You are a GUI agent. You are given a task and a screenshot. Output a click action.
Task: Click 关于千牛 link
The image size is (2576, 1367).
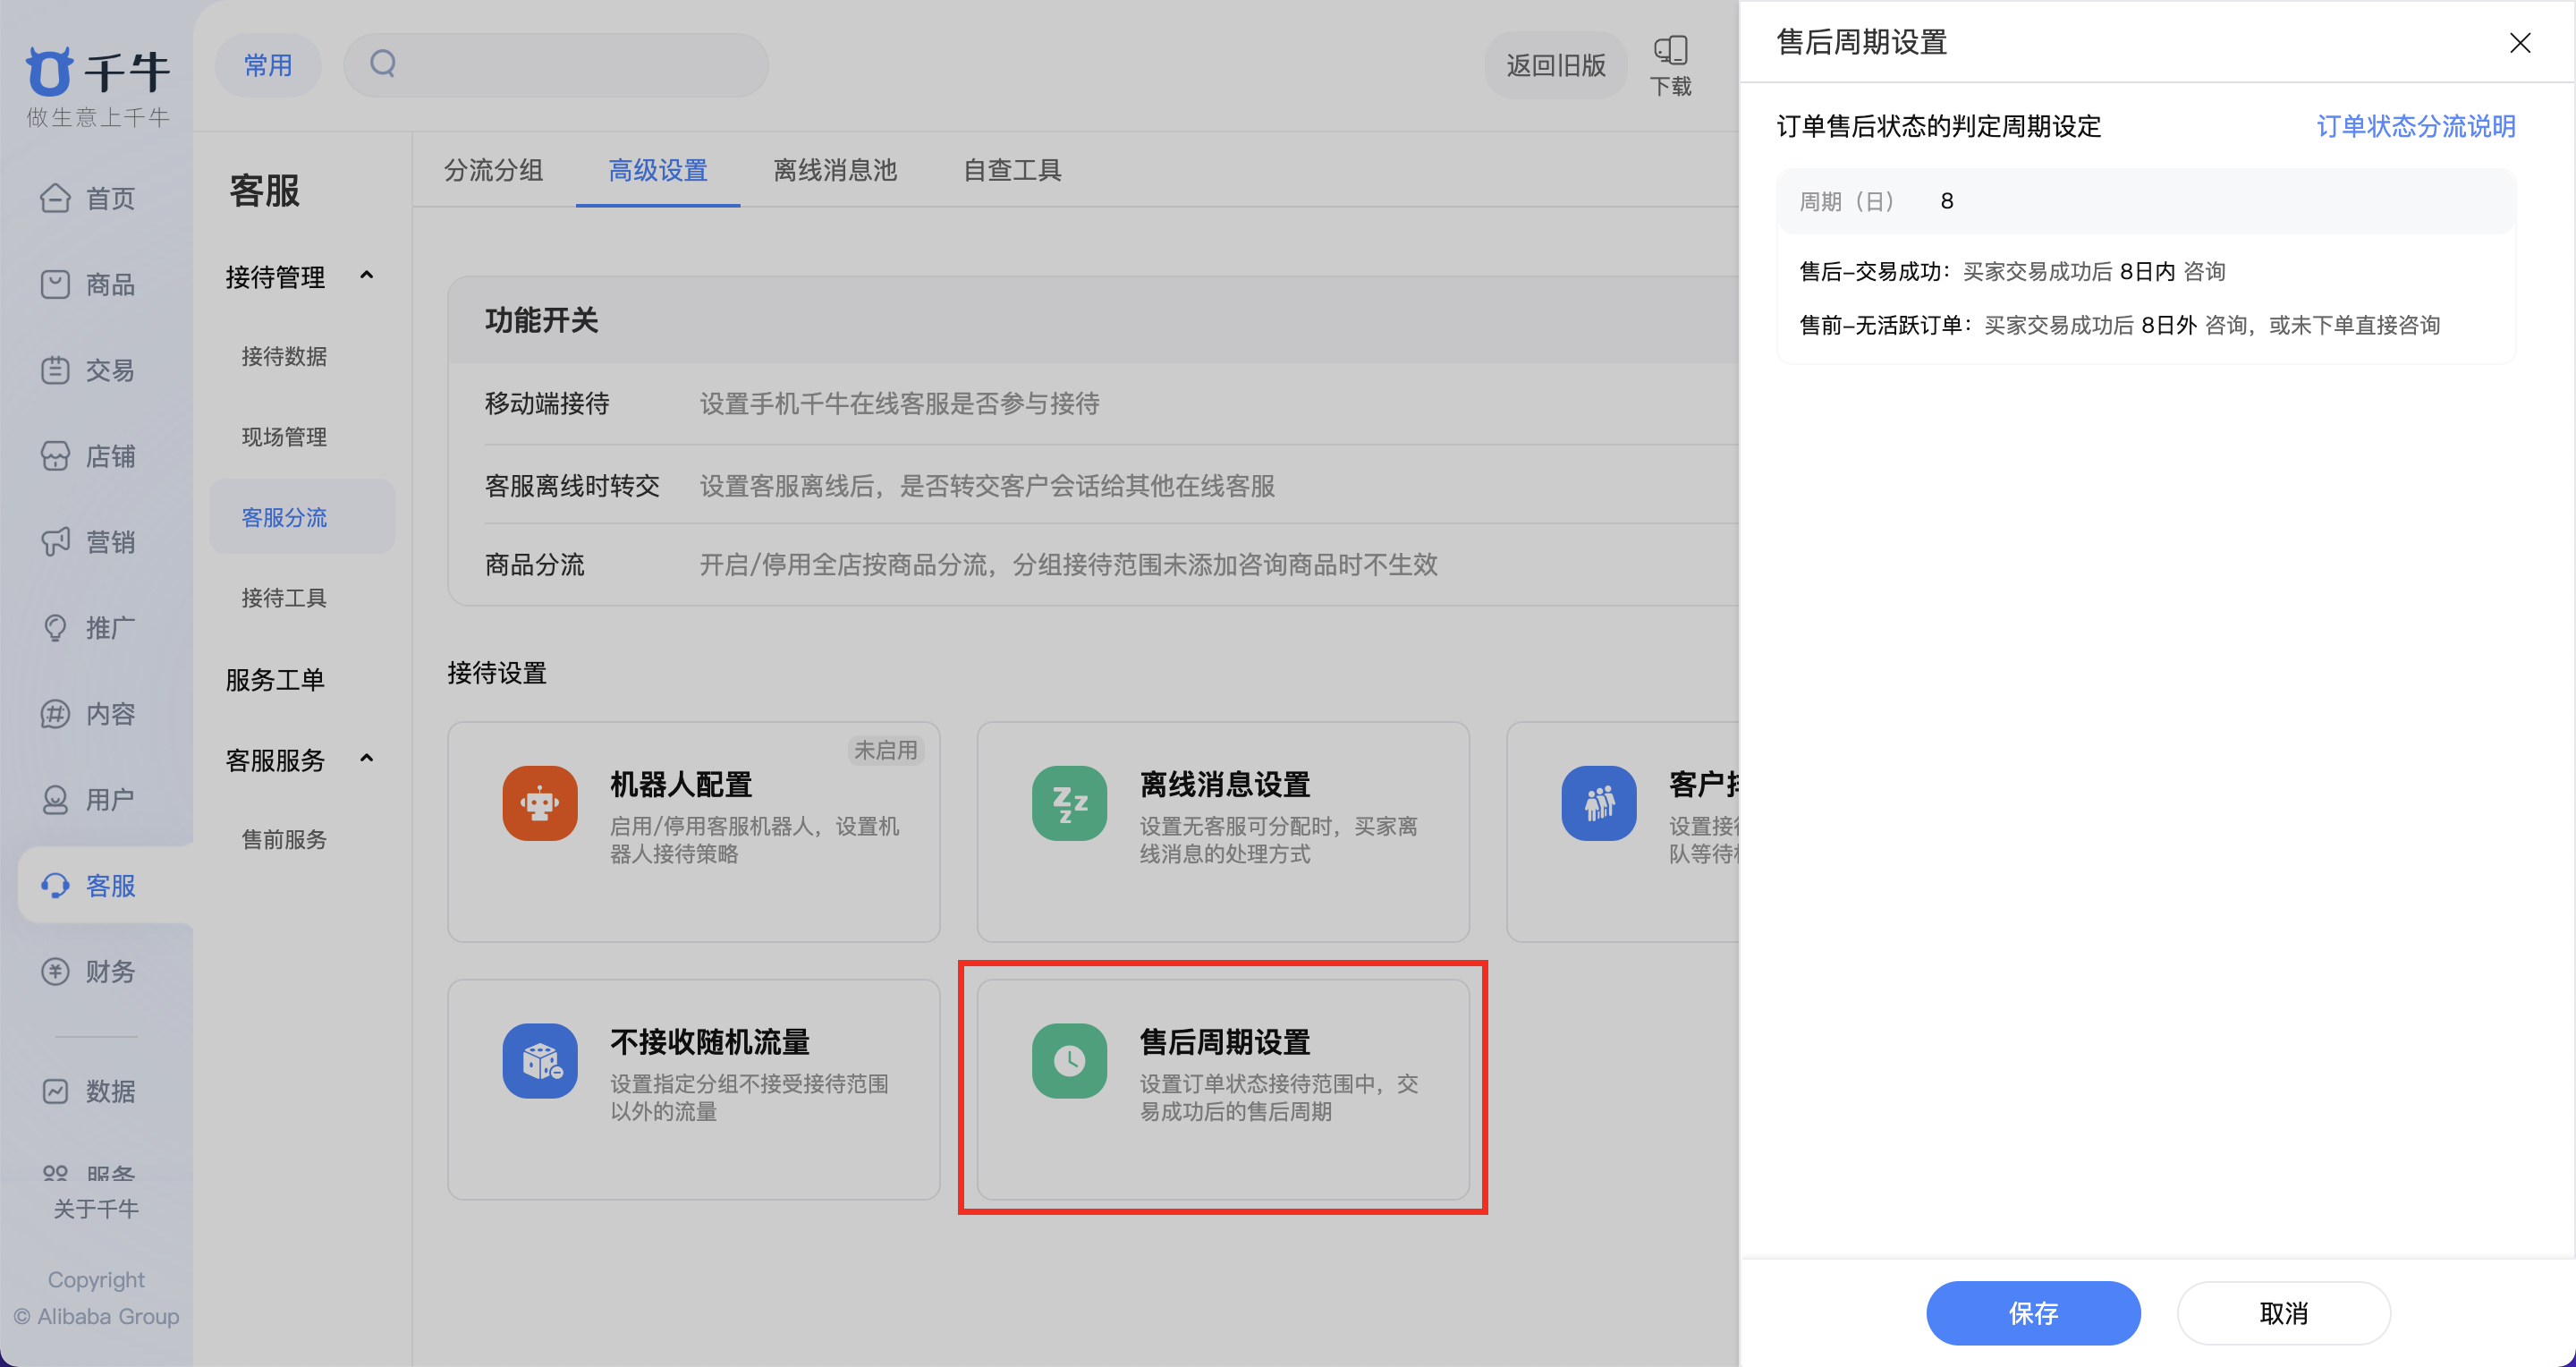(x=96, y=1209)
